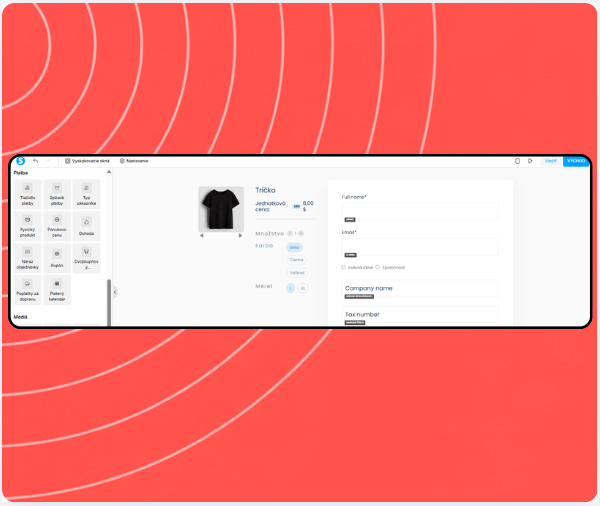
Task: Click the redo arrow icon
Action: 48,161
